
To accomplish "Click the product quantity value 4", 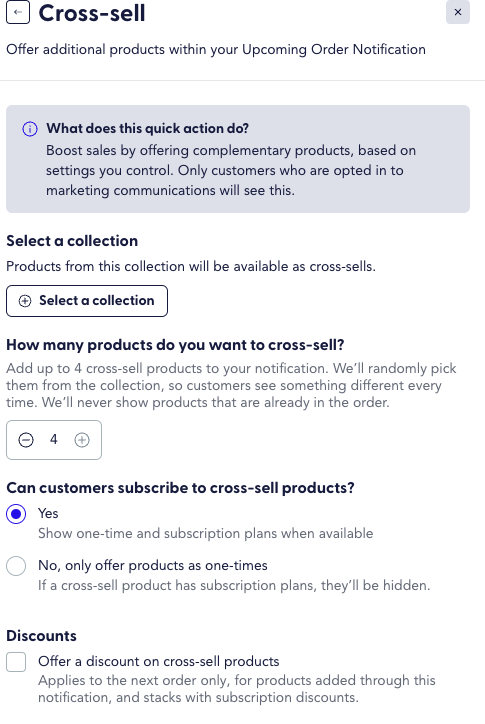I will pyautogui.click(x=54, y=439).
